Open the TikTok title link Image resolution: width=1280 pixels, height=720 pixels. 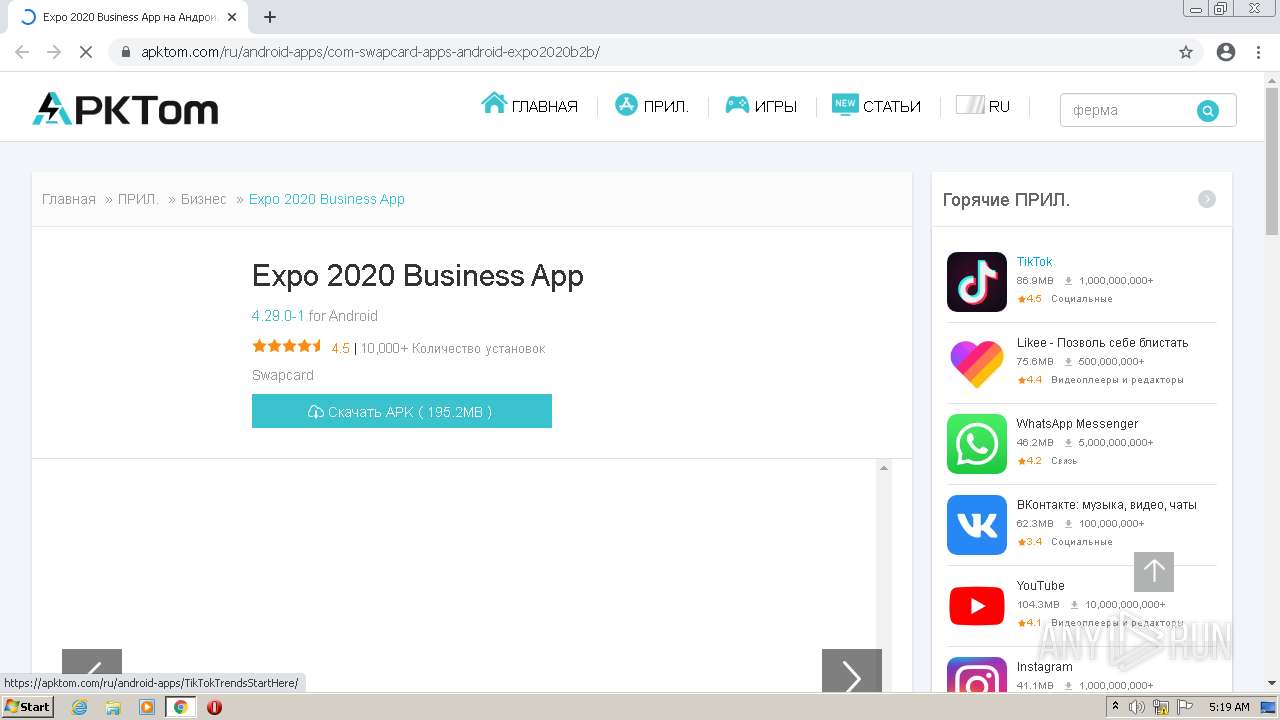pos(1034,262)
